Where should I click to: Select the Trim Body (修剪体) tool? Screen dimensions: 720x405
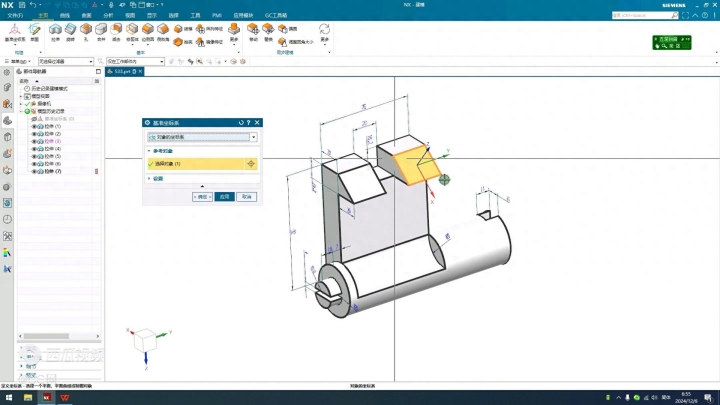tap(132, 32)
